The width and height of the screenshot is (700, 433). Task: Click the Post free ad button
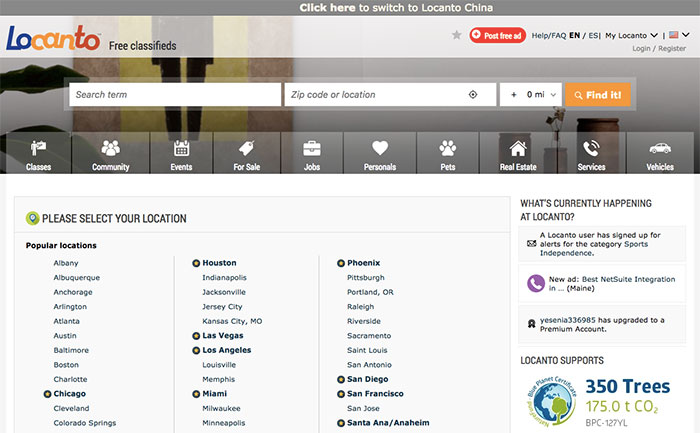(x=497, y=35)
